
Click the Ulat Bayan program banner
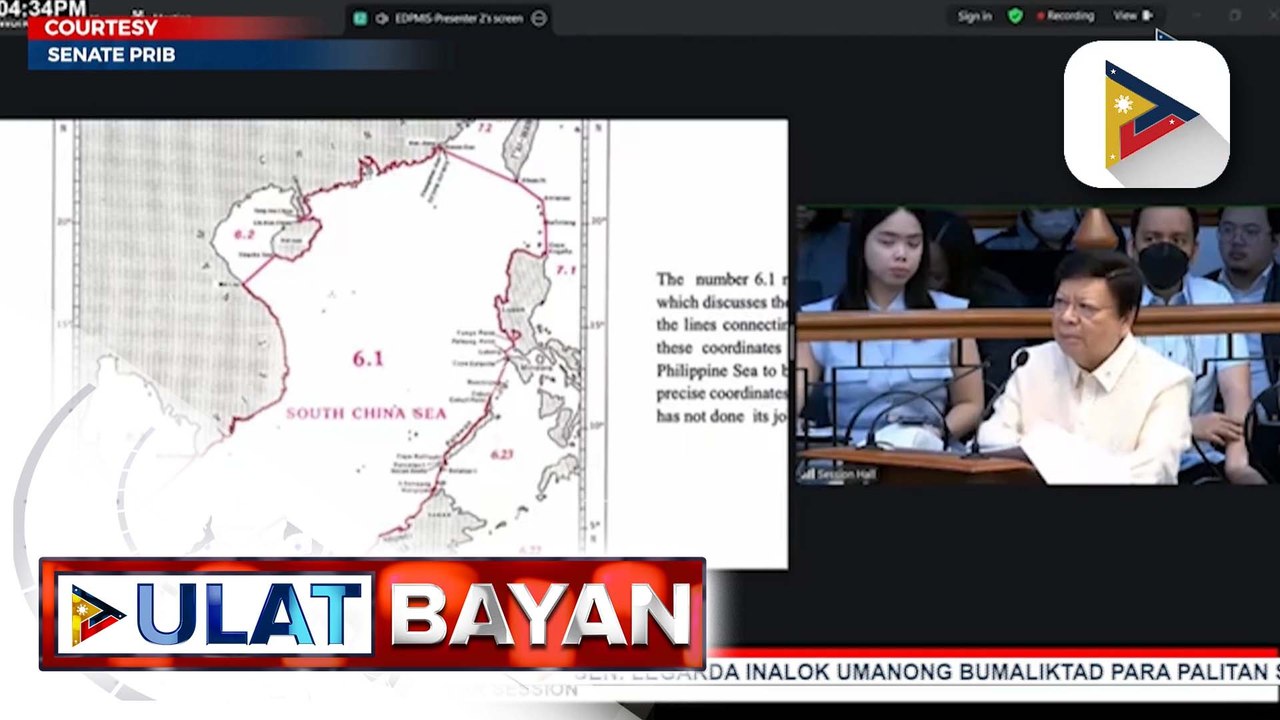coord(372,613)
